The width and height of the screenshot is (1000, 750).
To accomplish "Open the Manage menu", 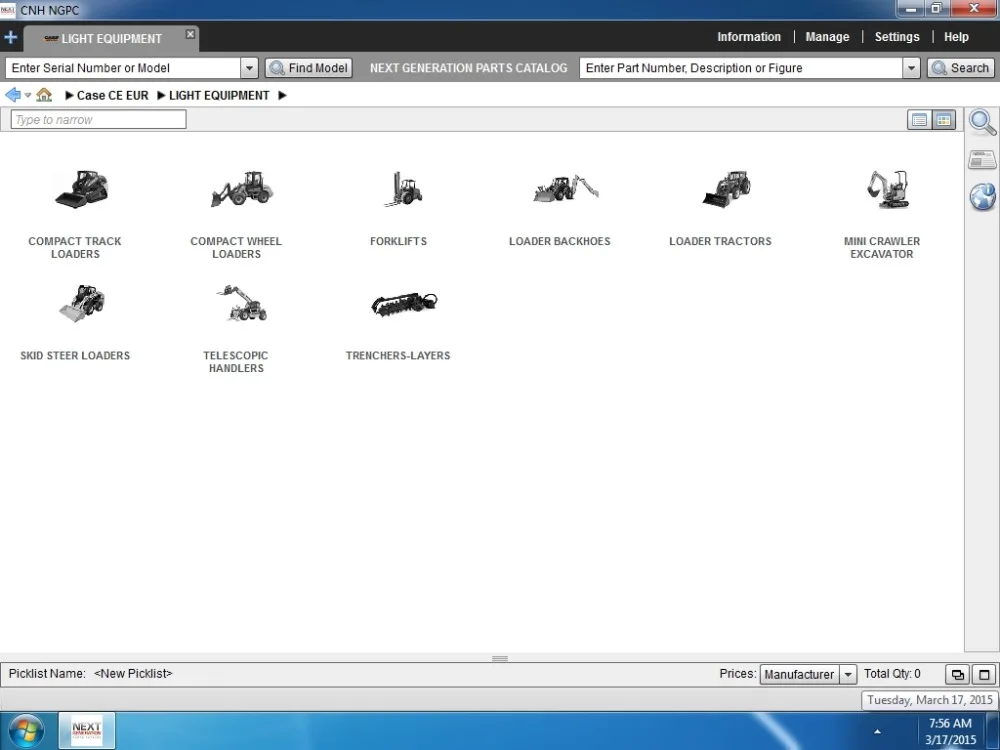I will 827,37.
